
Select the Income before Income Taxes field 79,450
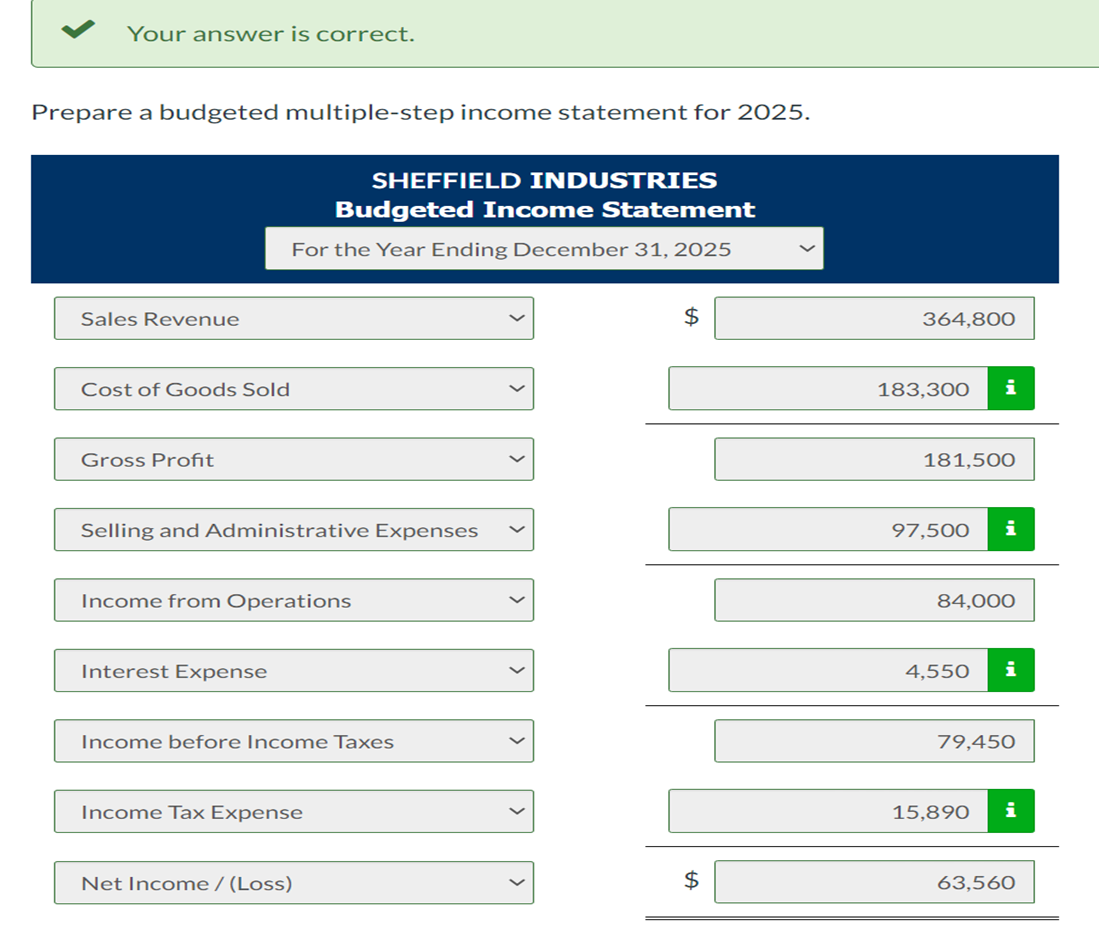[x=874, y=741]
